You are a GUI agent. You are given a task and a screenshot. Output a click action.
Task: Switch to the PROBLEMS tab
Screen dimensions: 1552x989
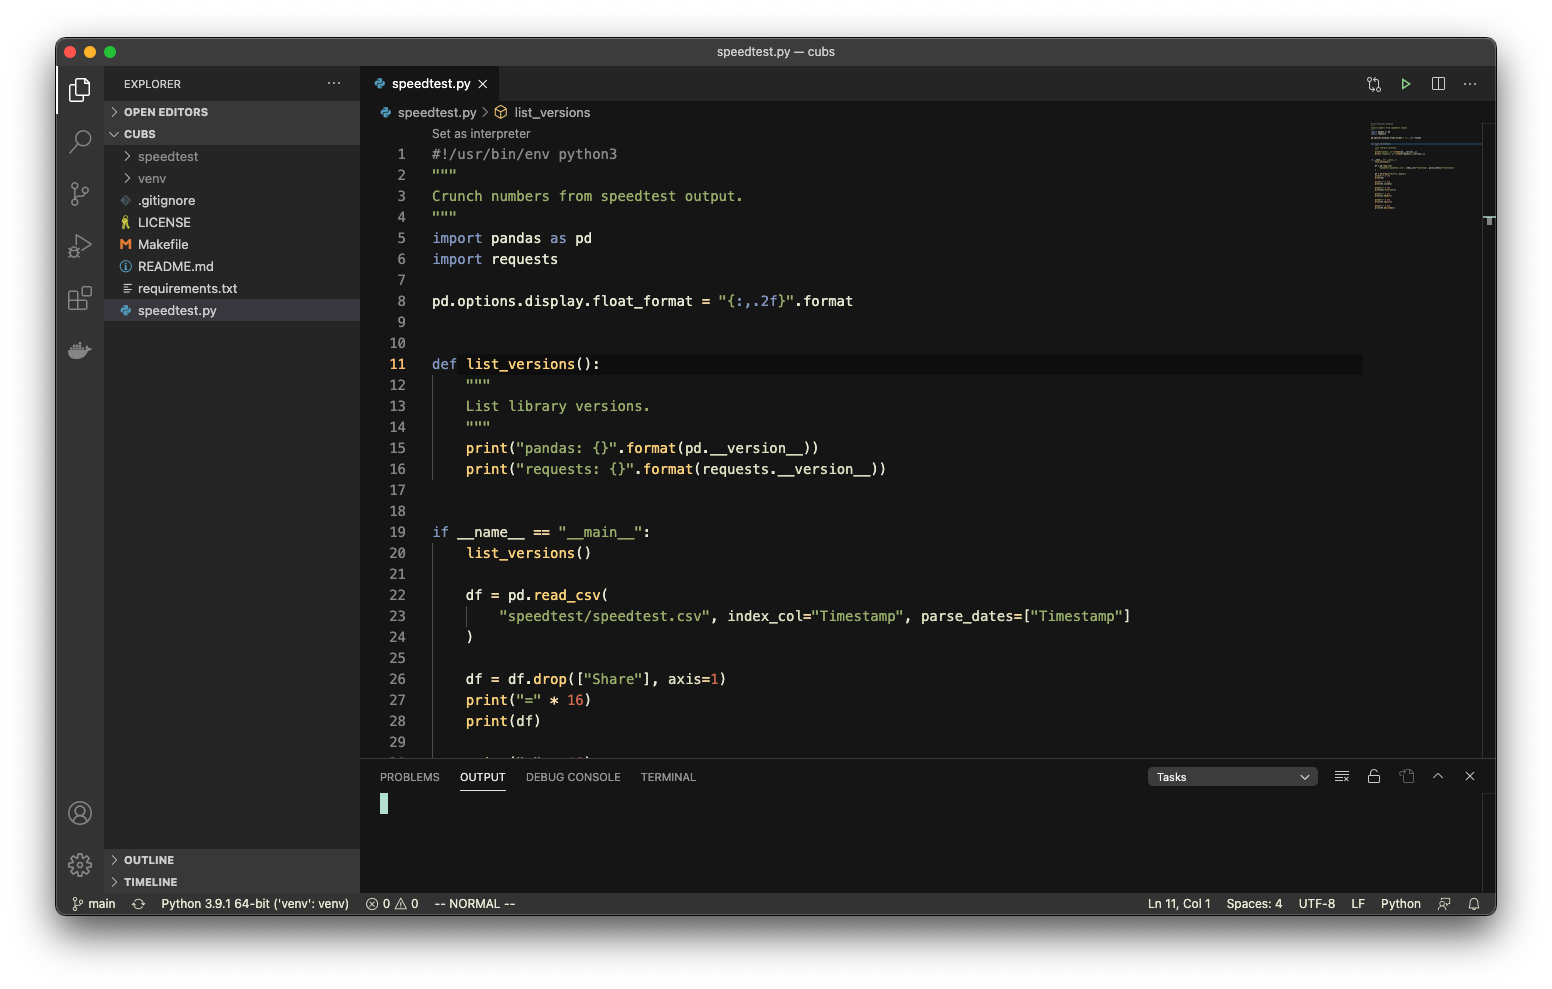(x=410, y=777)
